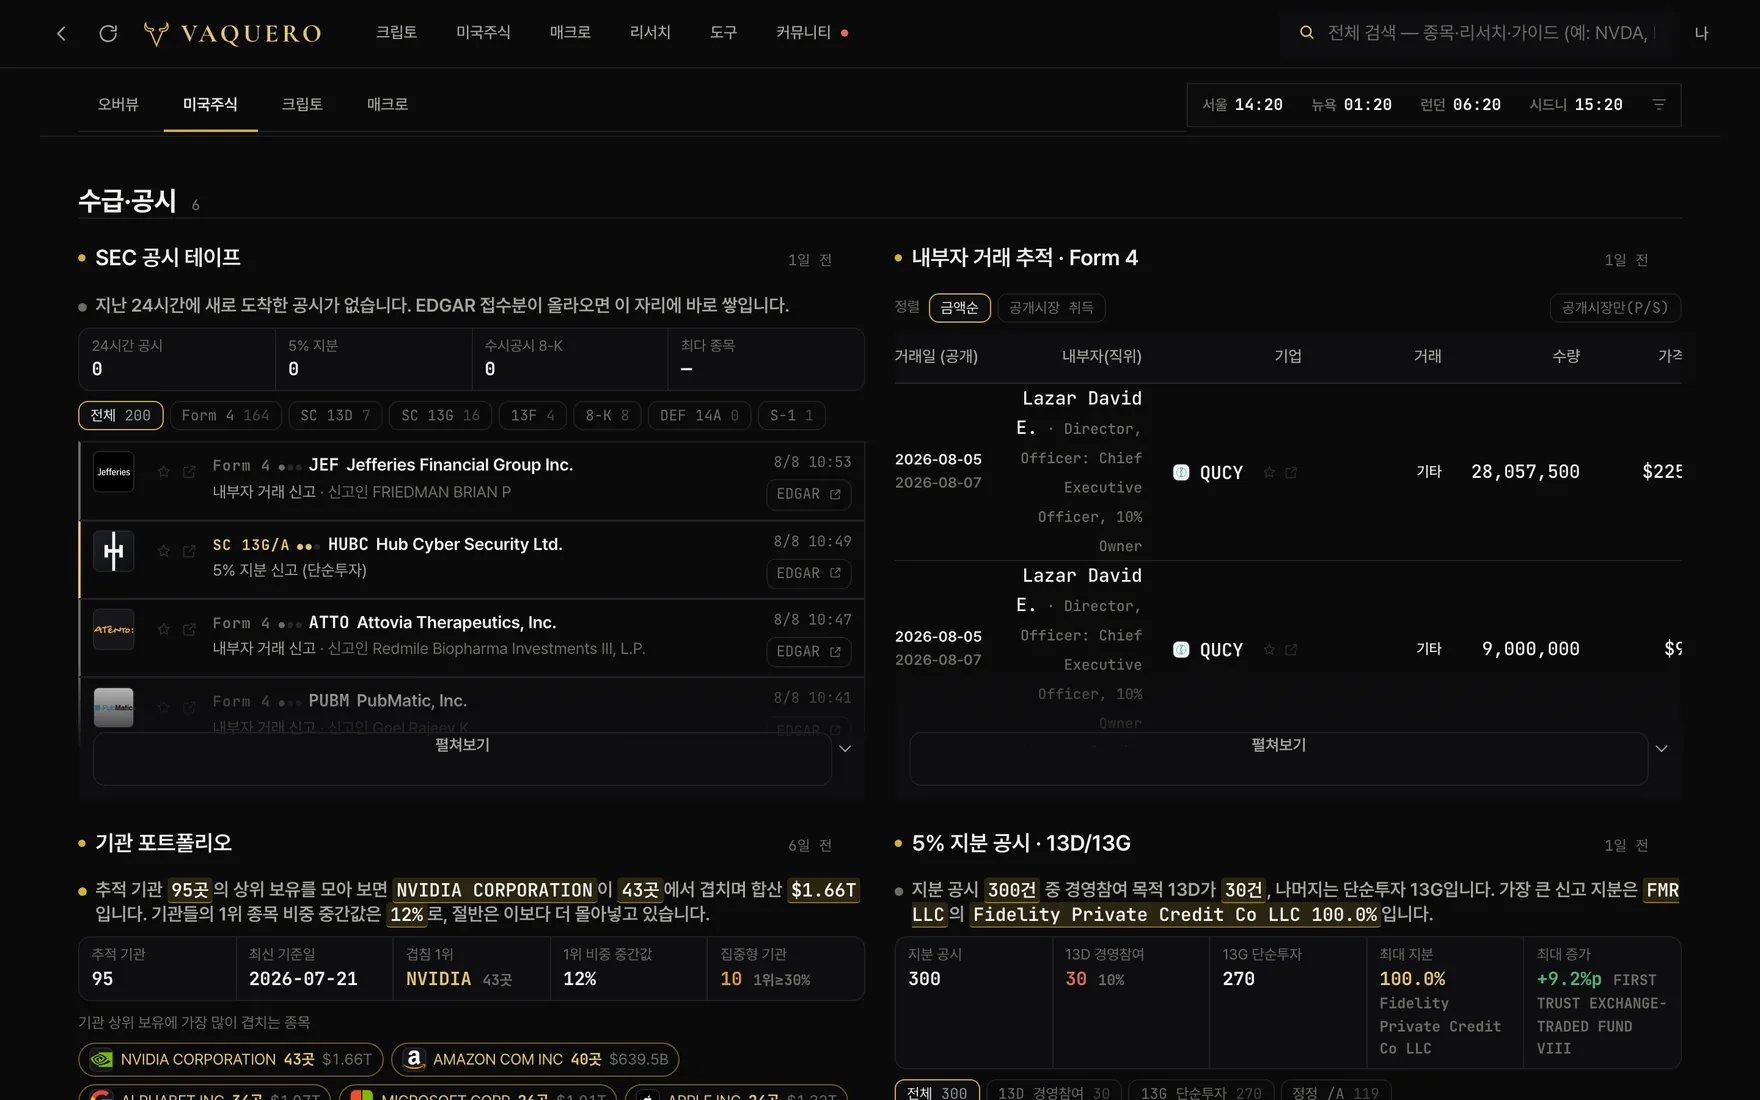1760x1100 pixels.
Task: Open the 매크로 top navigation menu
Action: click(570, 33)
